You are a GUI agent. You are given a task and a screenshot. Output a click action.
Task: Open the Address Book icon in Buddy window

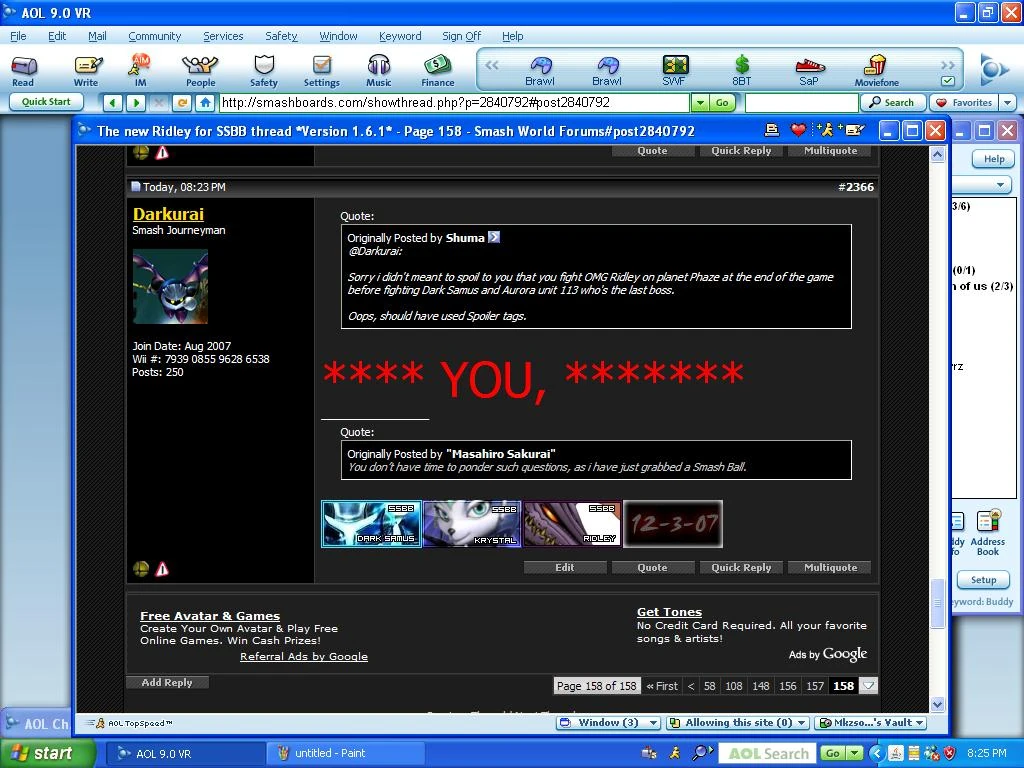click(987, 533)
